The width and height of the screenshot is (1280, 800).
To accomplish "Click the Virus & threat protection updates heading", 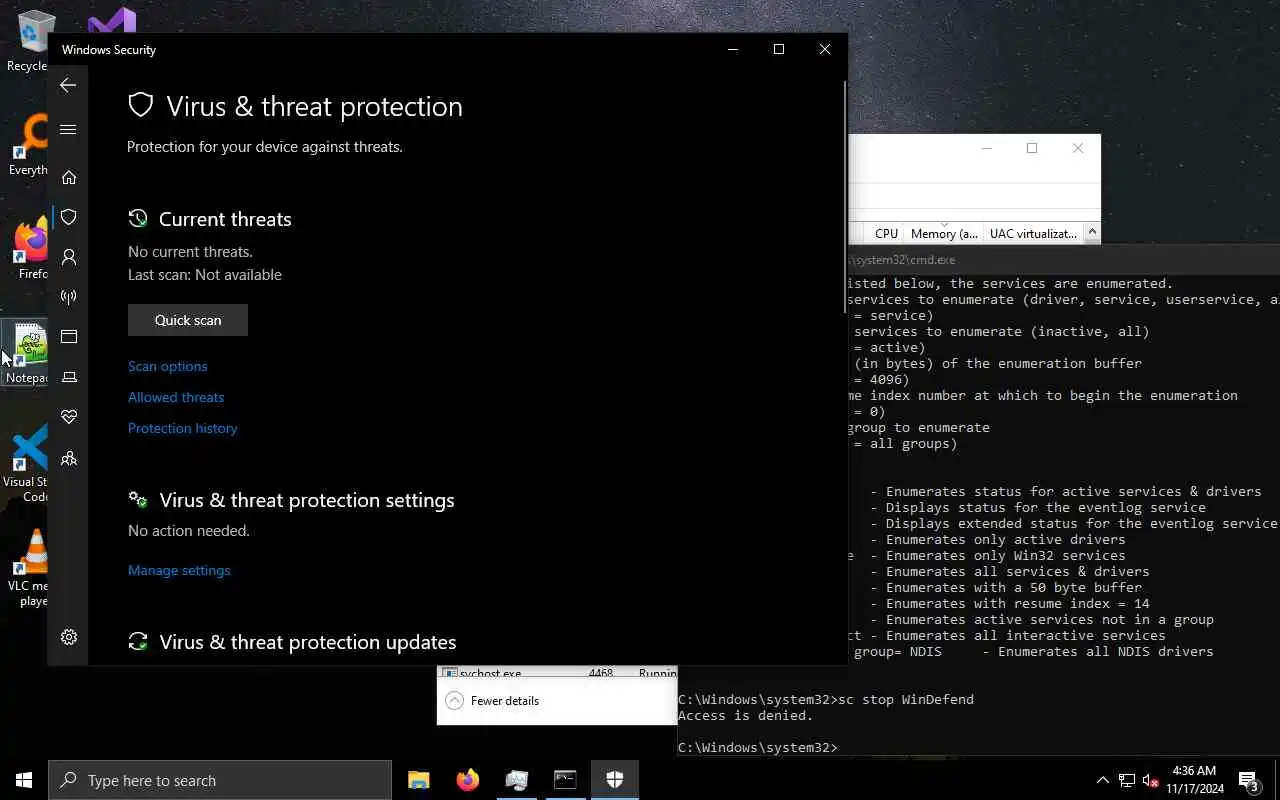I will click(307, 642).
